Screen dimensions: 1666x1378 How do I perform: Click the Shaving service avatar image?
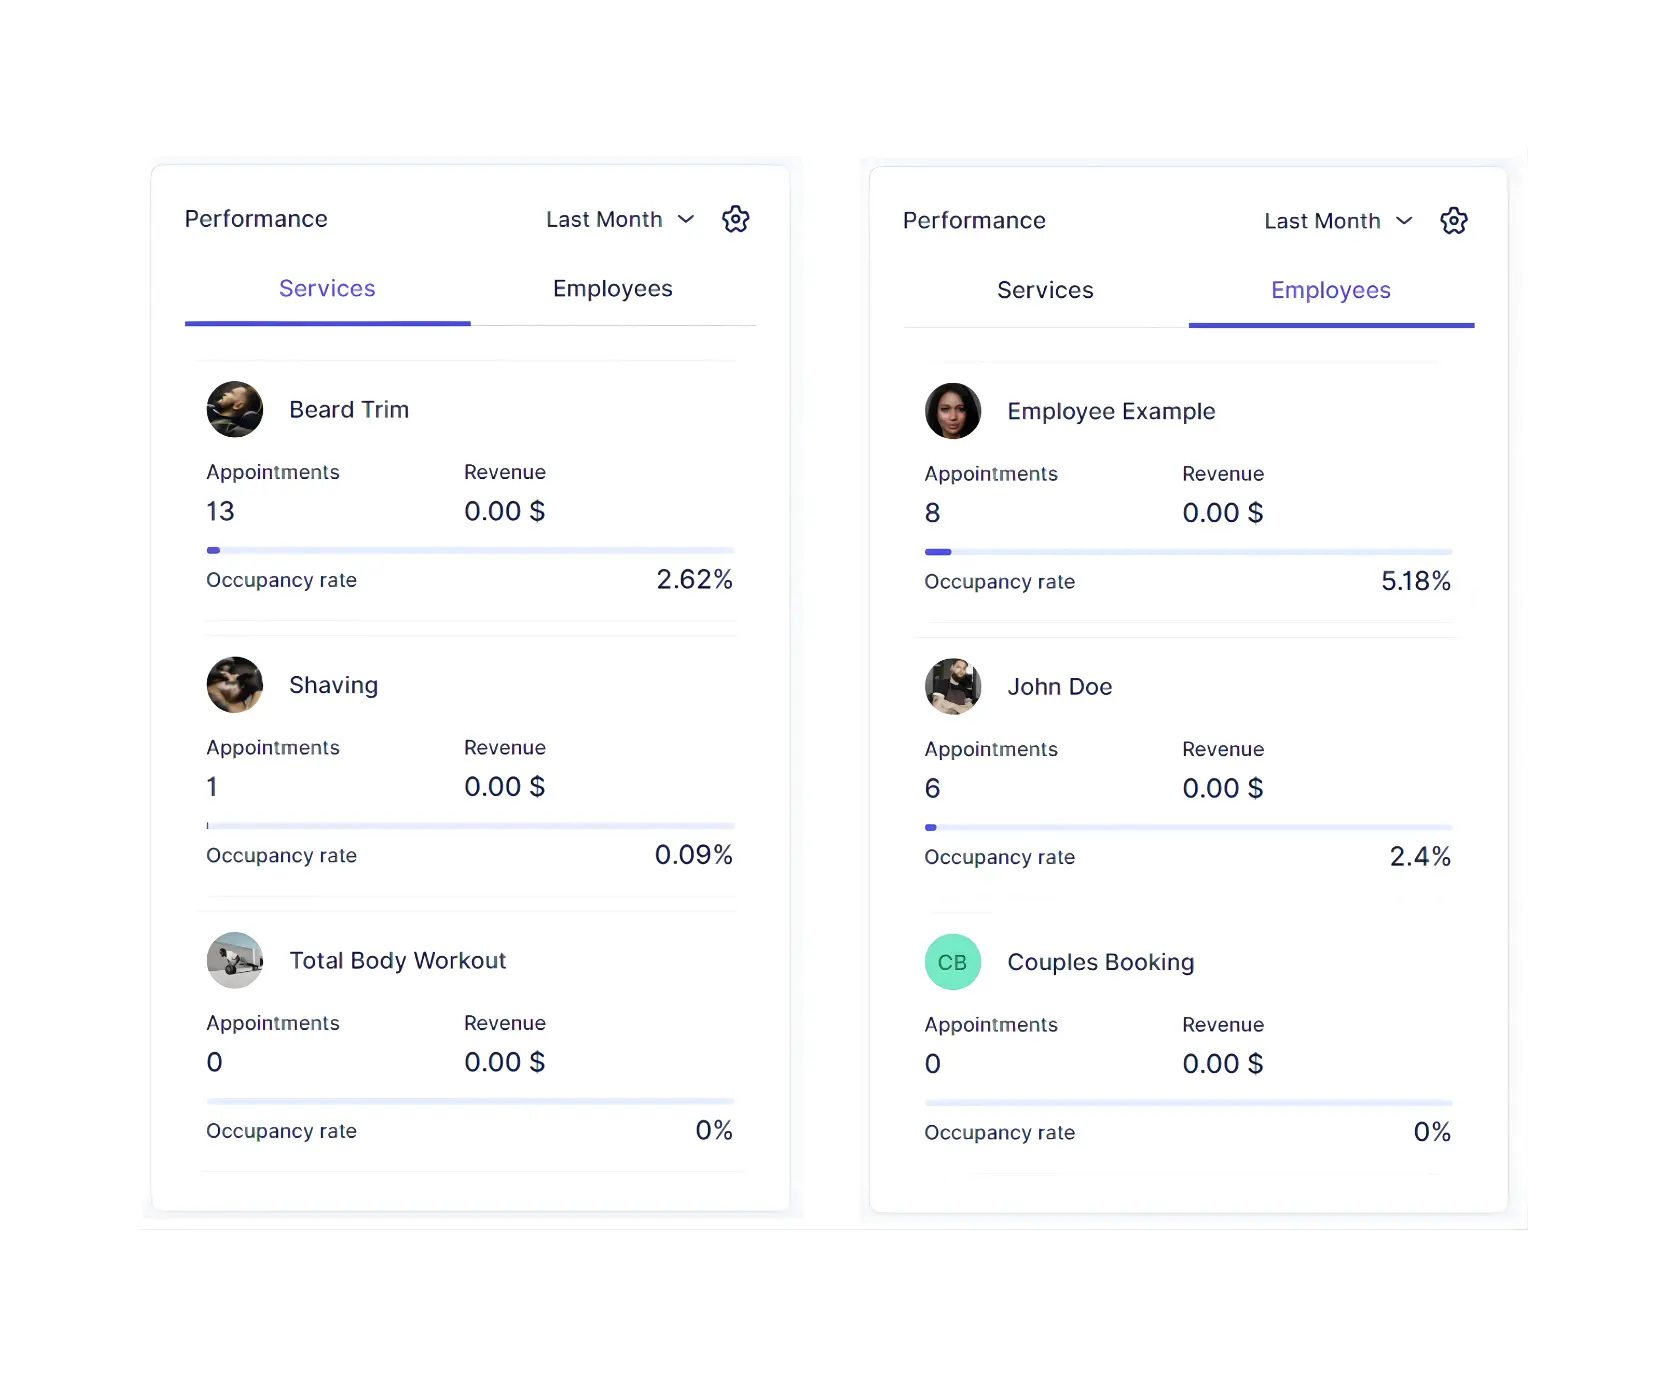[x=235, y=685]
